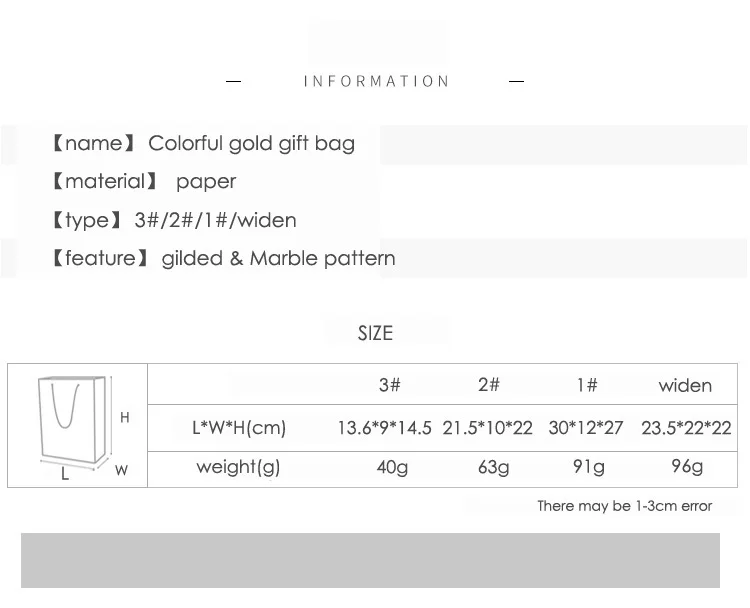Click the 30*12*27 dimension cell

pos(586,428)
